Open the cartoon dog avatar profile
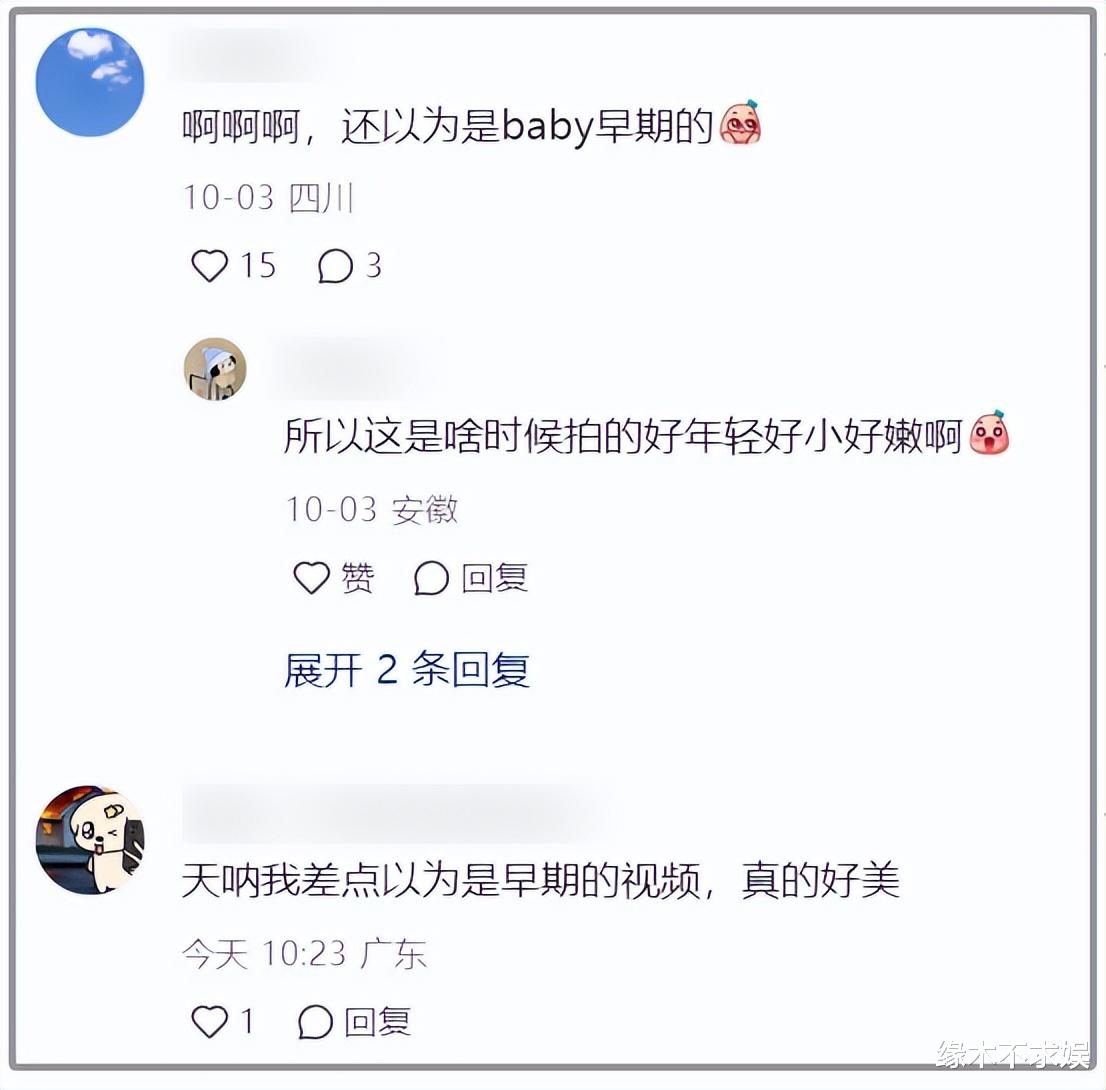The image size is (1106, 1090). coord(90,840)
